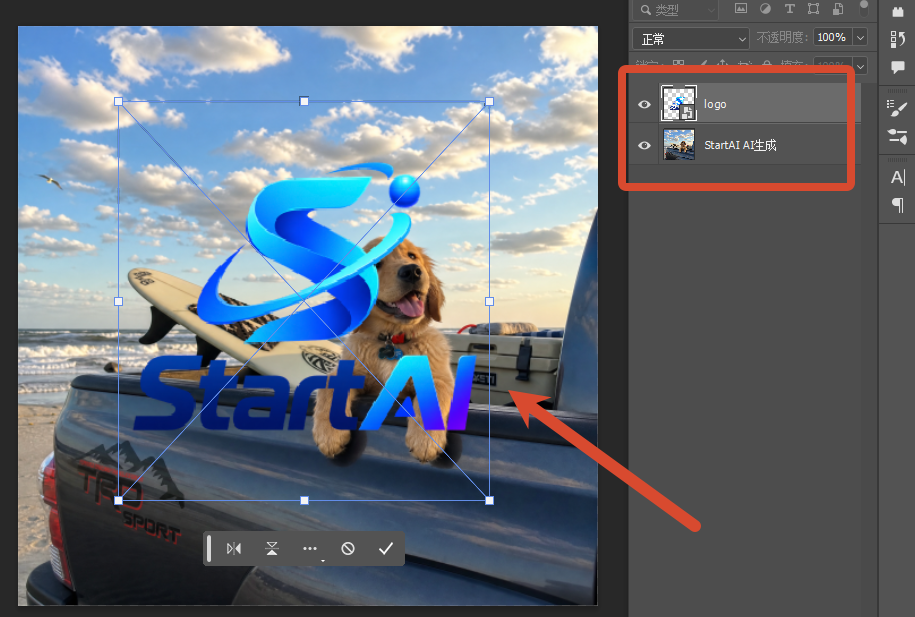The width and height of the screenshot is (915, 617).
Task: Toggle the layer filtering switch
Action: point(864,7)
